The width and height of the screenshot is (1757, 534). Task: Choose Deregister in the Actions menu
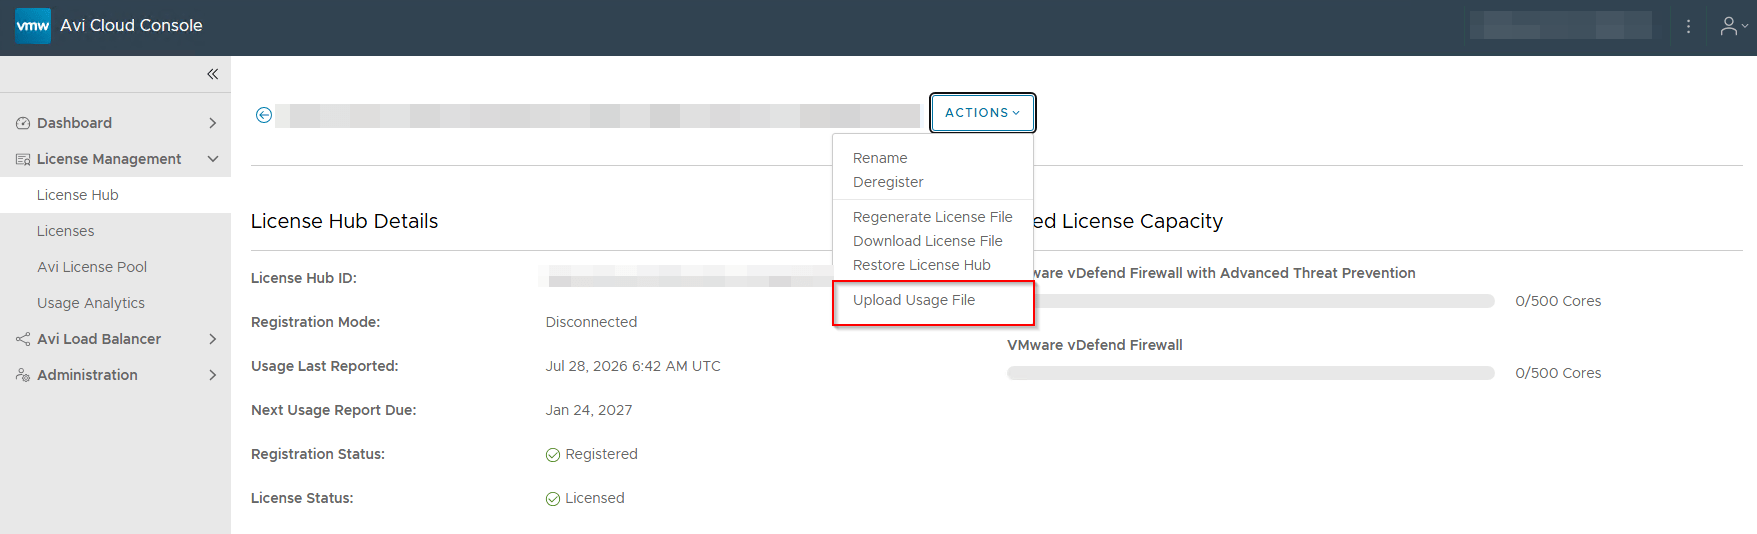pos(888,182)
